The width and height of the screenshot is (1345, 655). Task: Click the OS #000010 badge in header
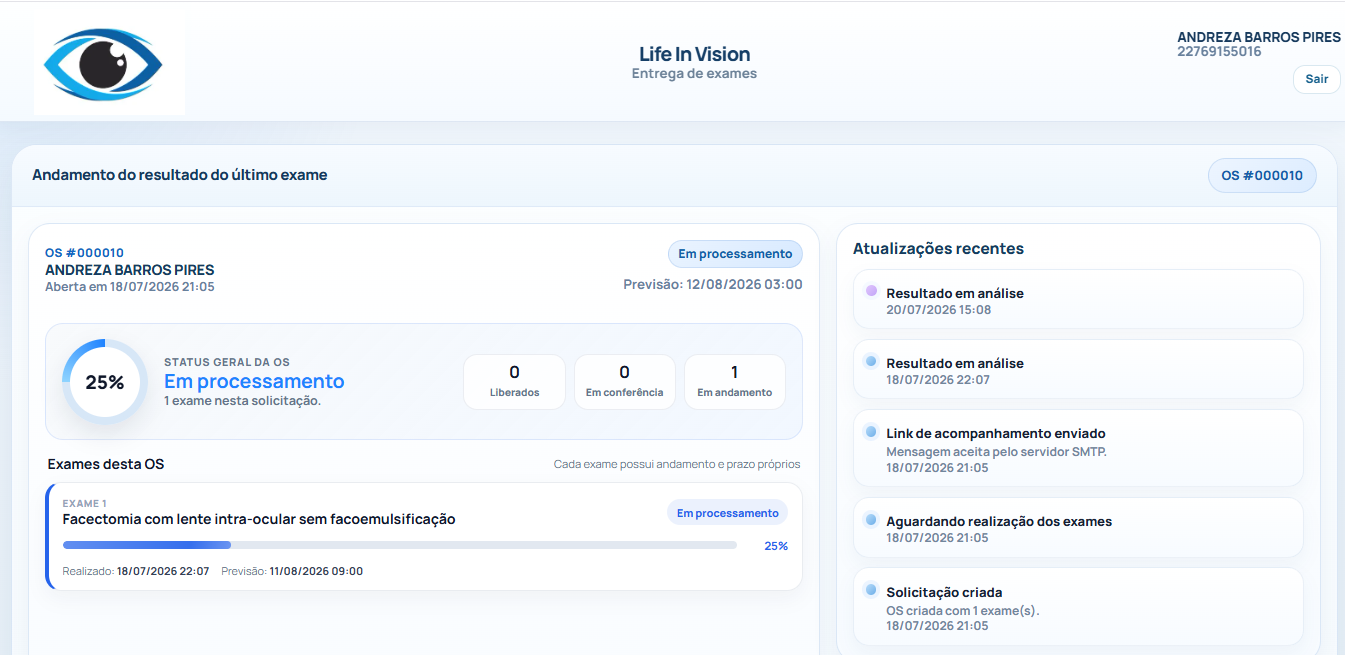(1262, 175)
